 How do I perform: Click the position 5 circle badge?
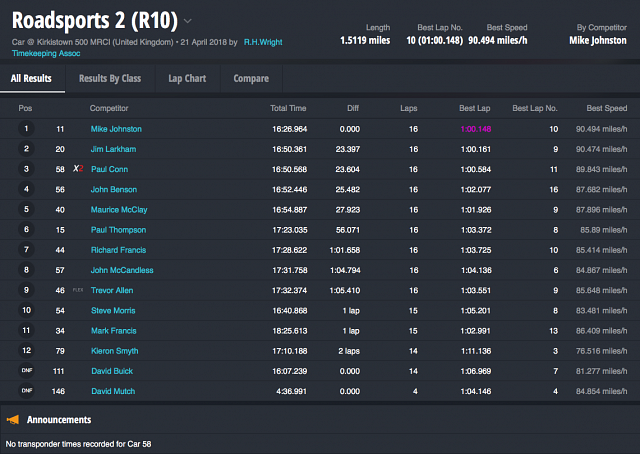coord(27,209)
